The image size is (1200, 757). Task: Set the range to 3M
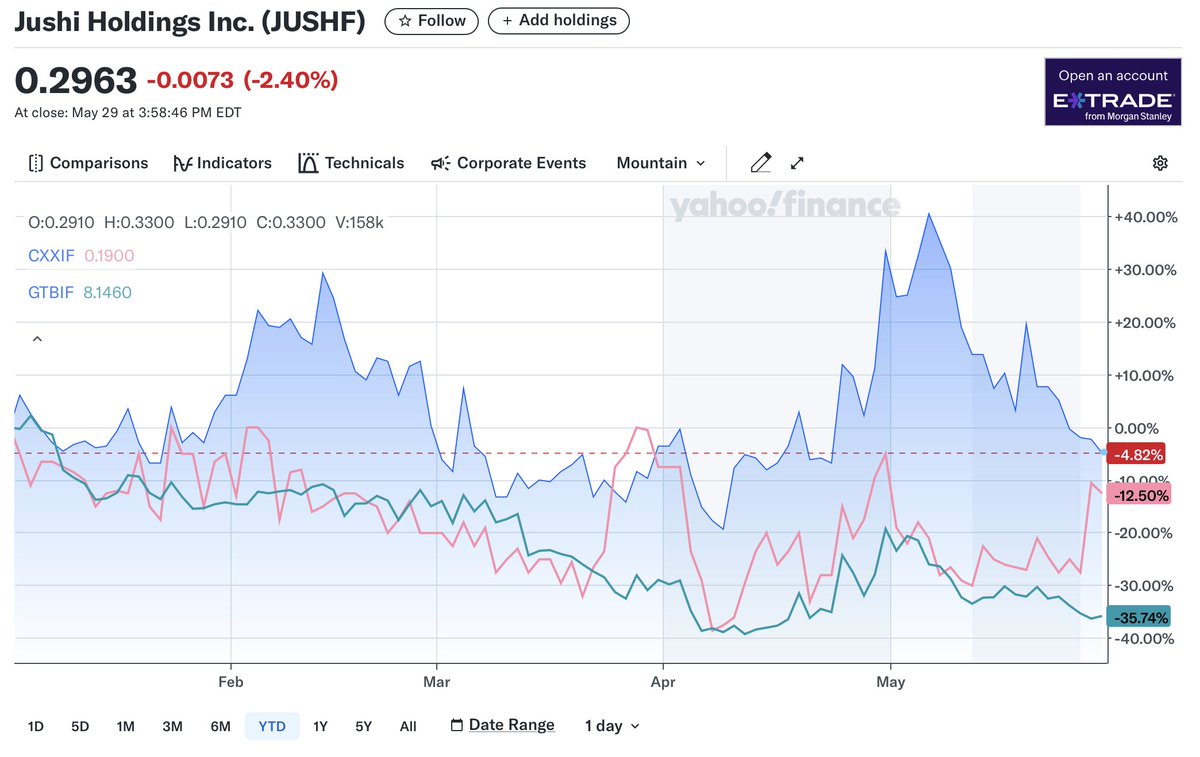click(x=172, y=726)
